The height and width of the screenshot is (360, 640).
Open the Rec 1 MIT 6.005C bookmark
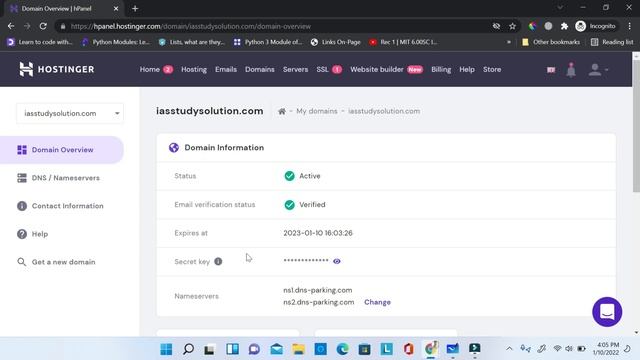[x=403, y=42]
